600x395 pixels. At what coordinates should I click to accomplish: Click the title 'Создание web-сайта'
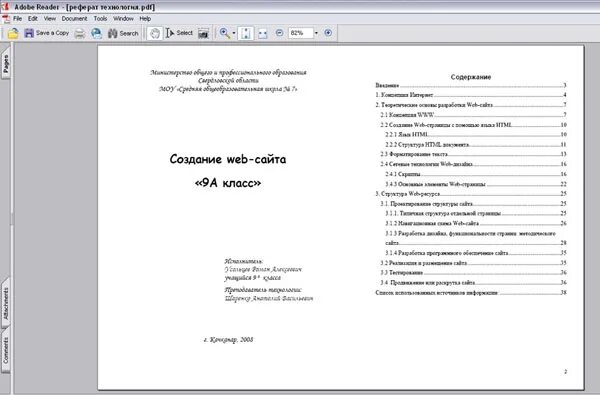pyautogui.click(x=228, y=159)
